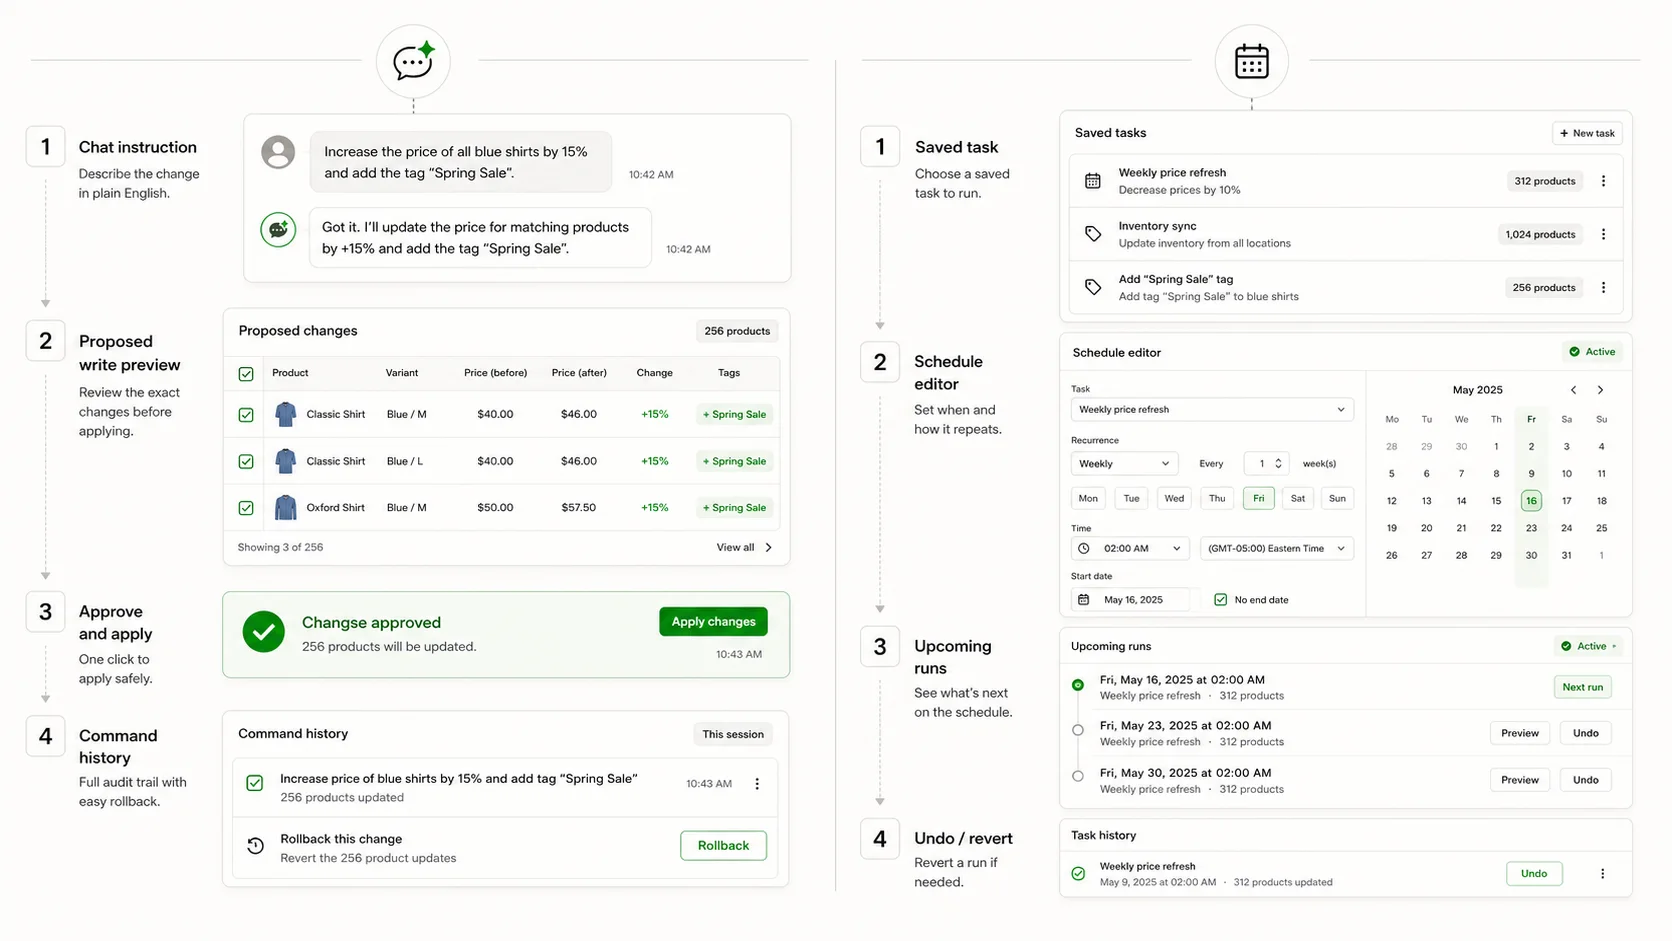The width and height of the screenshot is (1672, 941).
Task: Preview the May 30 run
Action: pos(1520,780)
